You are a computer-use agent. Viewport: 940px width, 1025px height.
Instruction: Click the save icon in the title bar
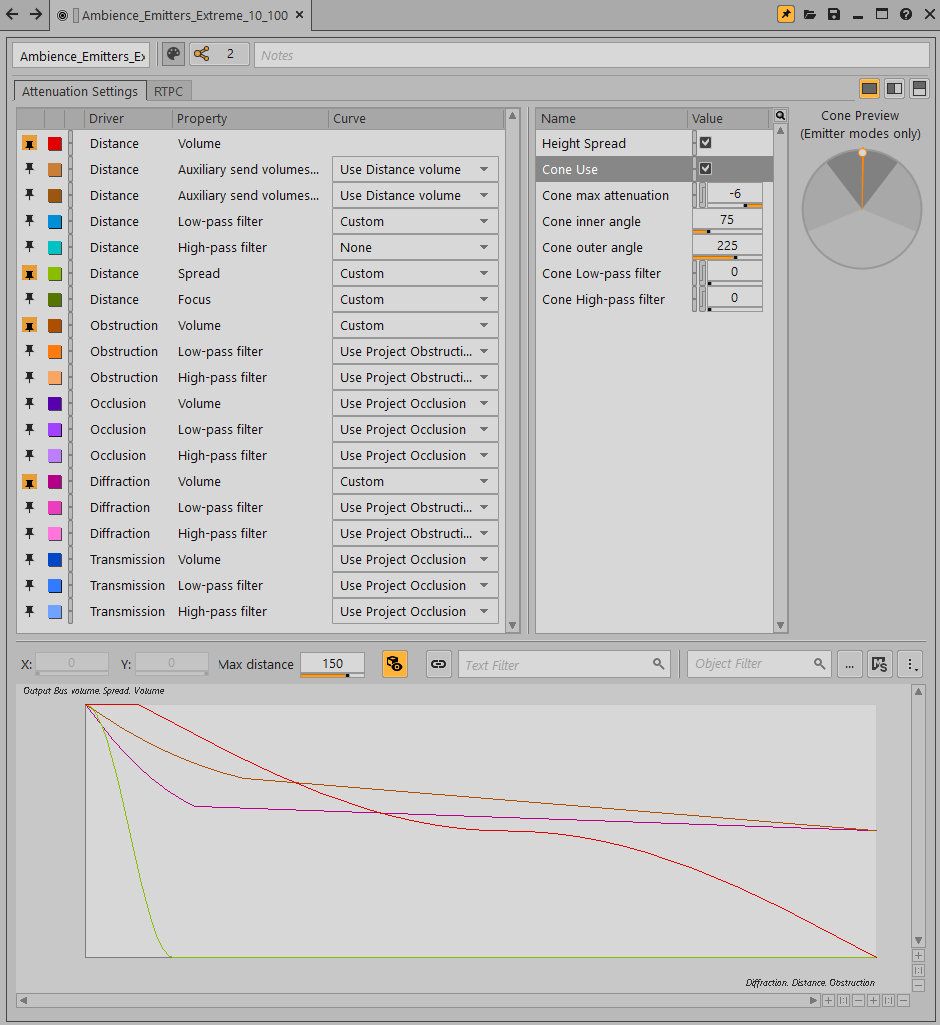pos(834,14)
